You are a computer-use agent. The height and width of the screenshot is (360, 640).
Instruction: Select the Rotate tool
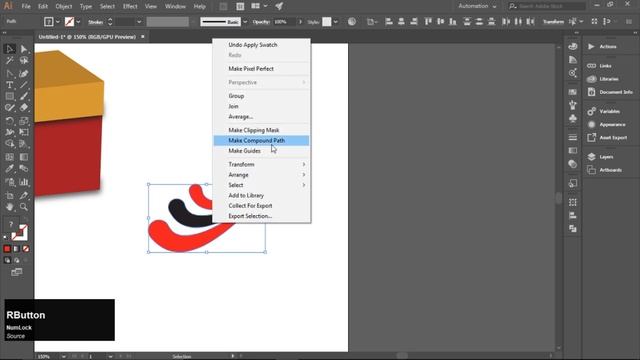[x=9, y=121]
